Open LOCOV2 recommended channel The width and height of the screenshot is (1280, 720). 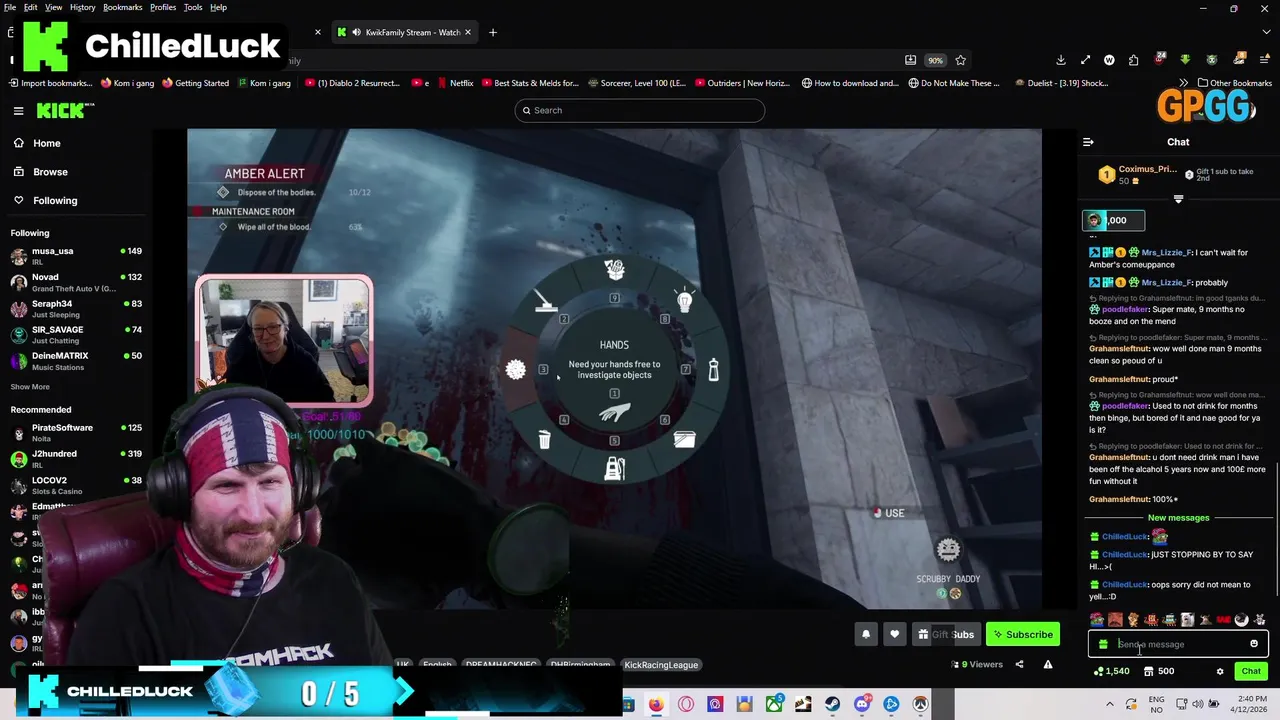(75, 484)
